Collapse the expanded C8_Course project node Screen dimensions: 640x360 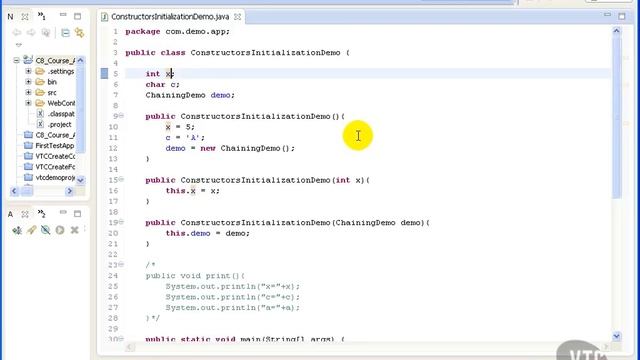16,60
